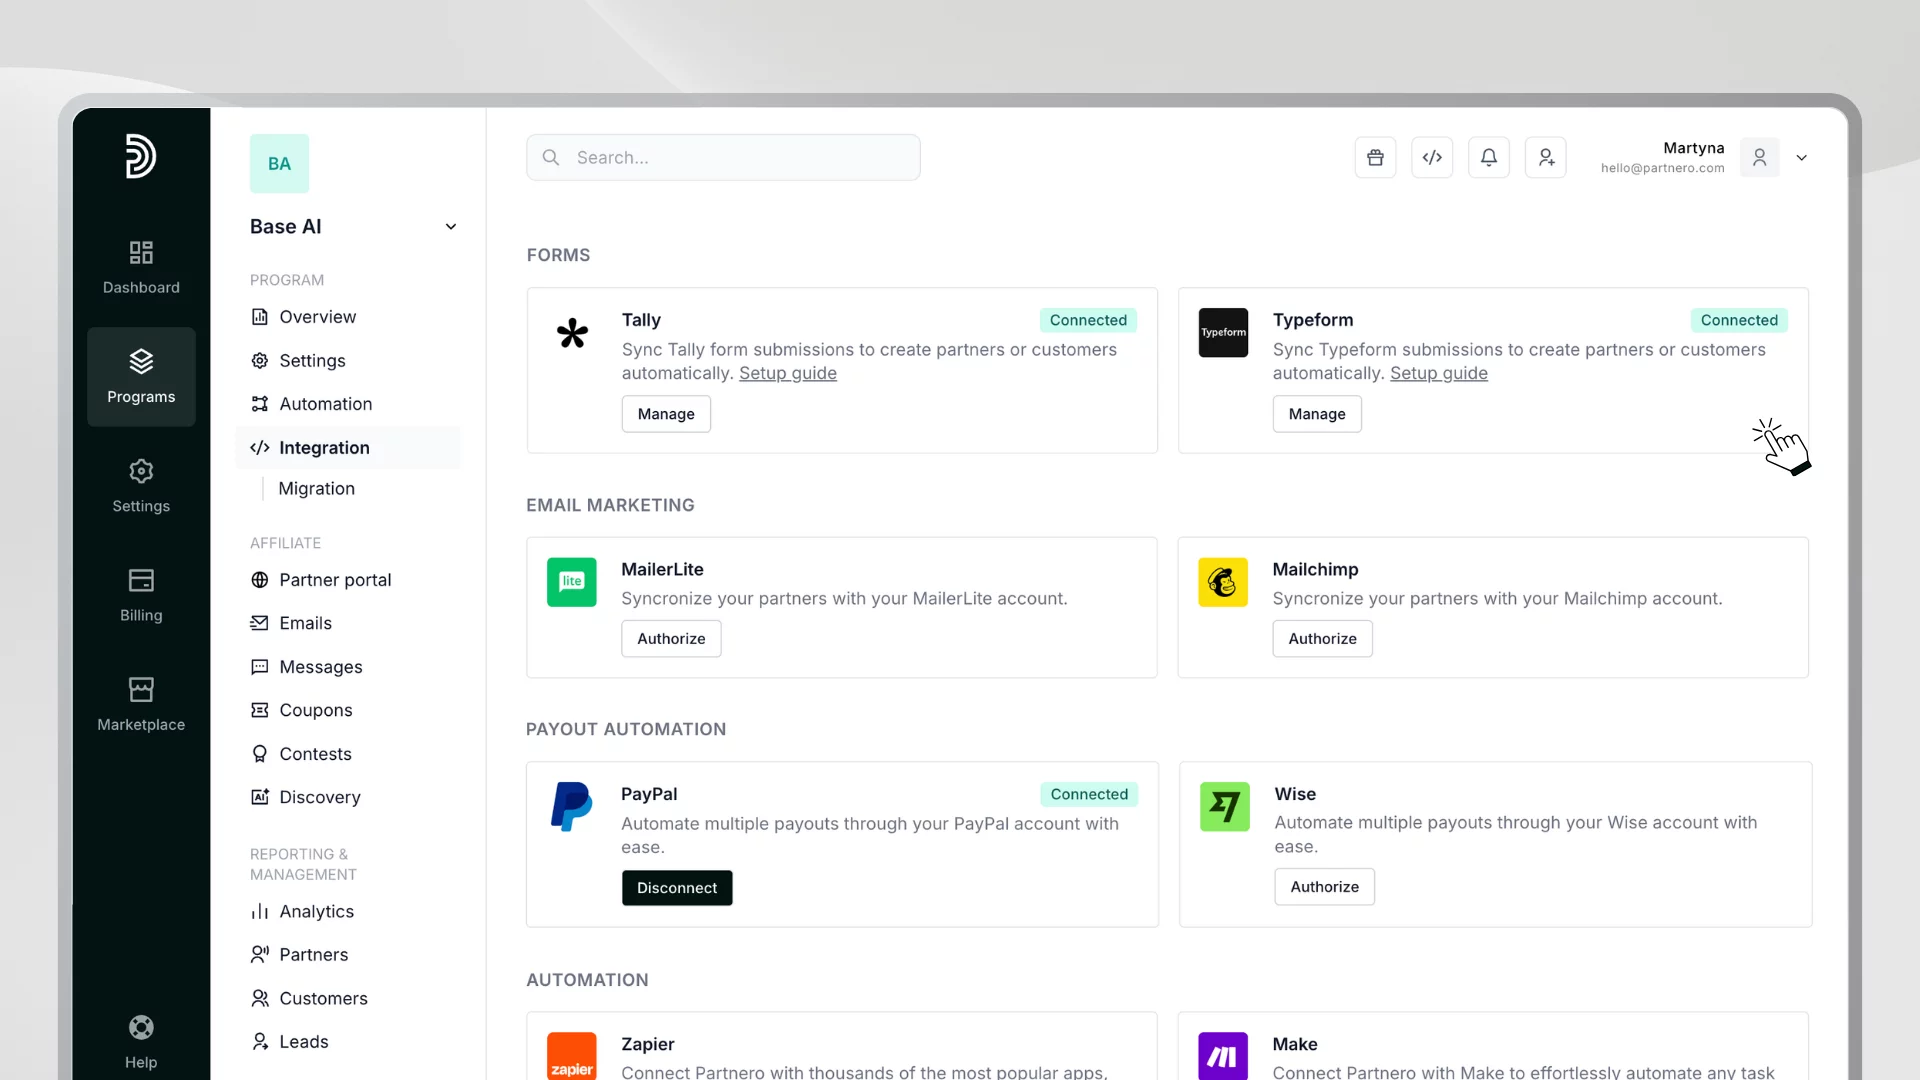Disconnect the PayPal integration
Image resolution: width=1920 pixels, height=1080 pixels.
677,888
